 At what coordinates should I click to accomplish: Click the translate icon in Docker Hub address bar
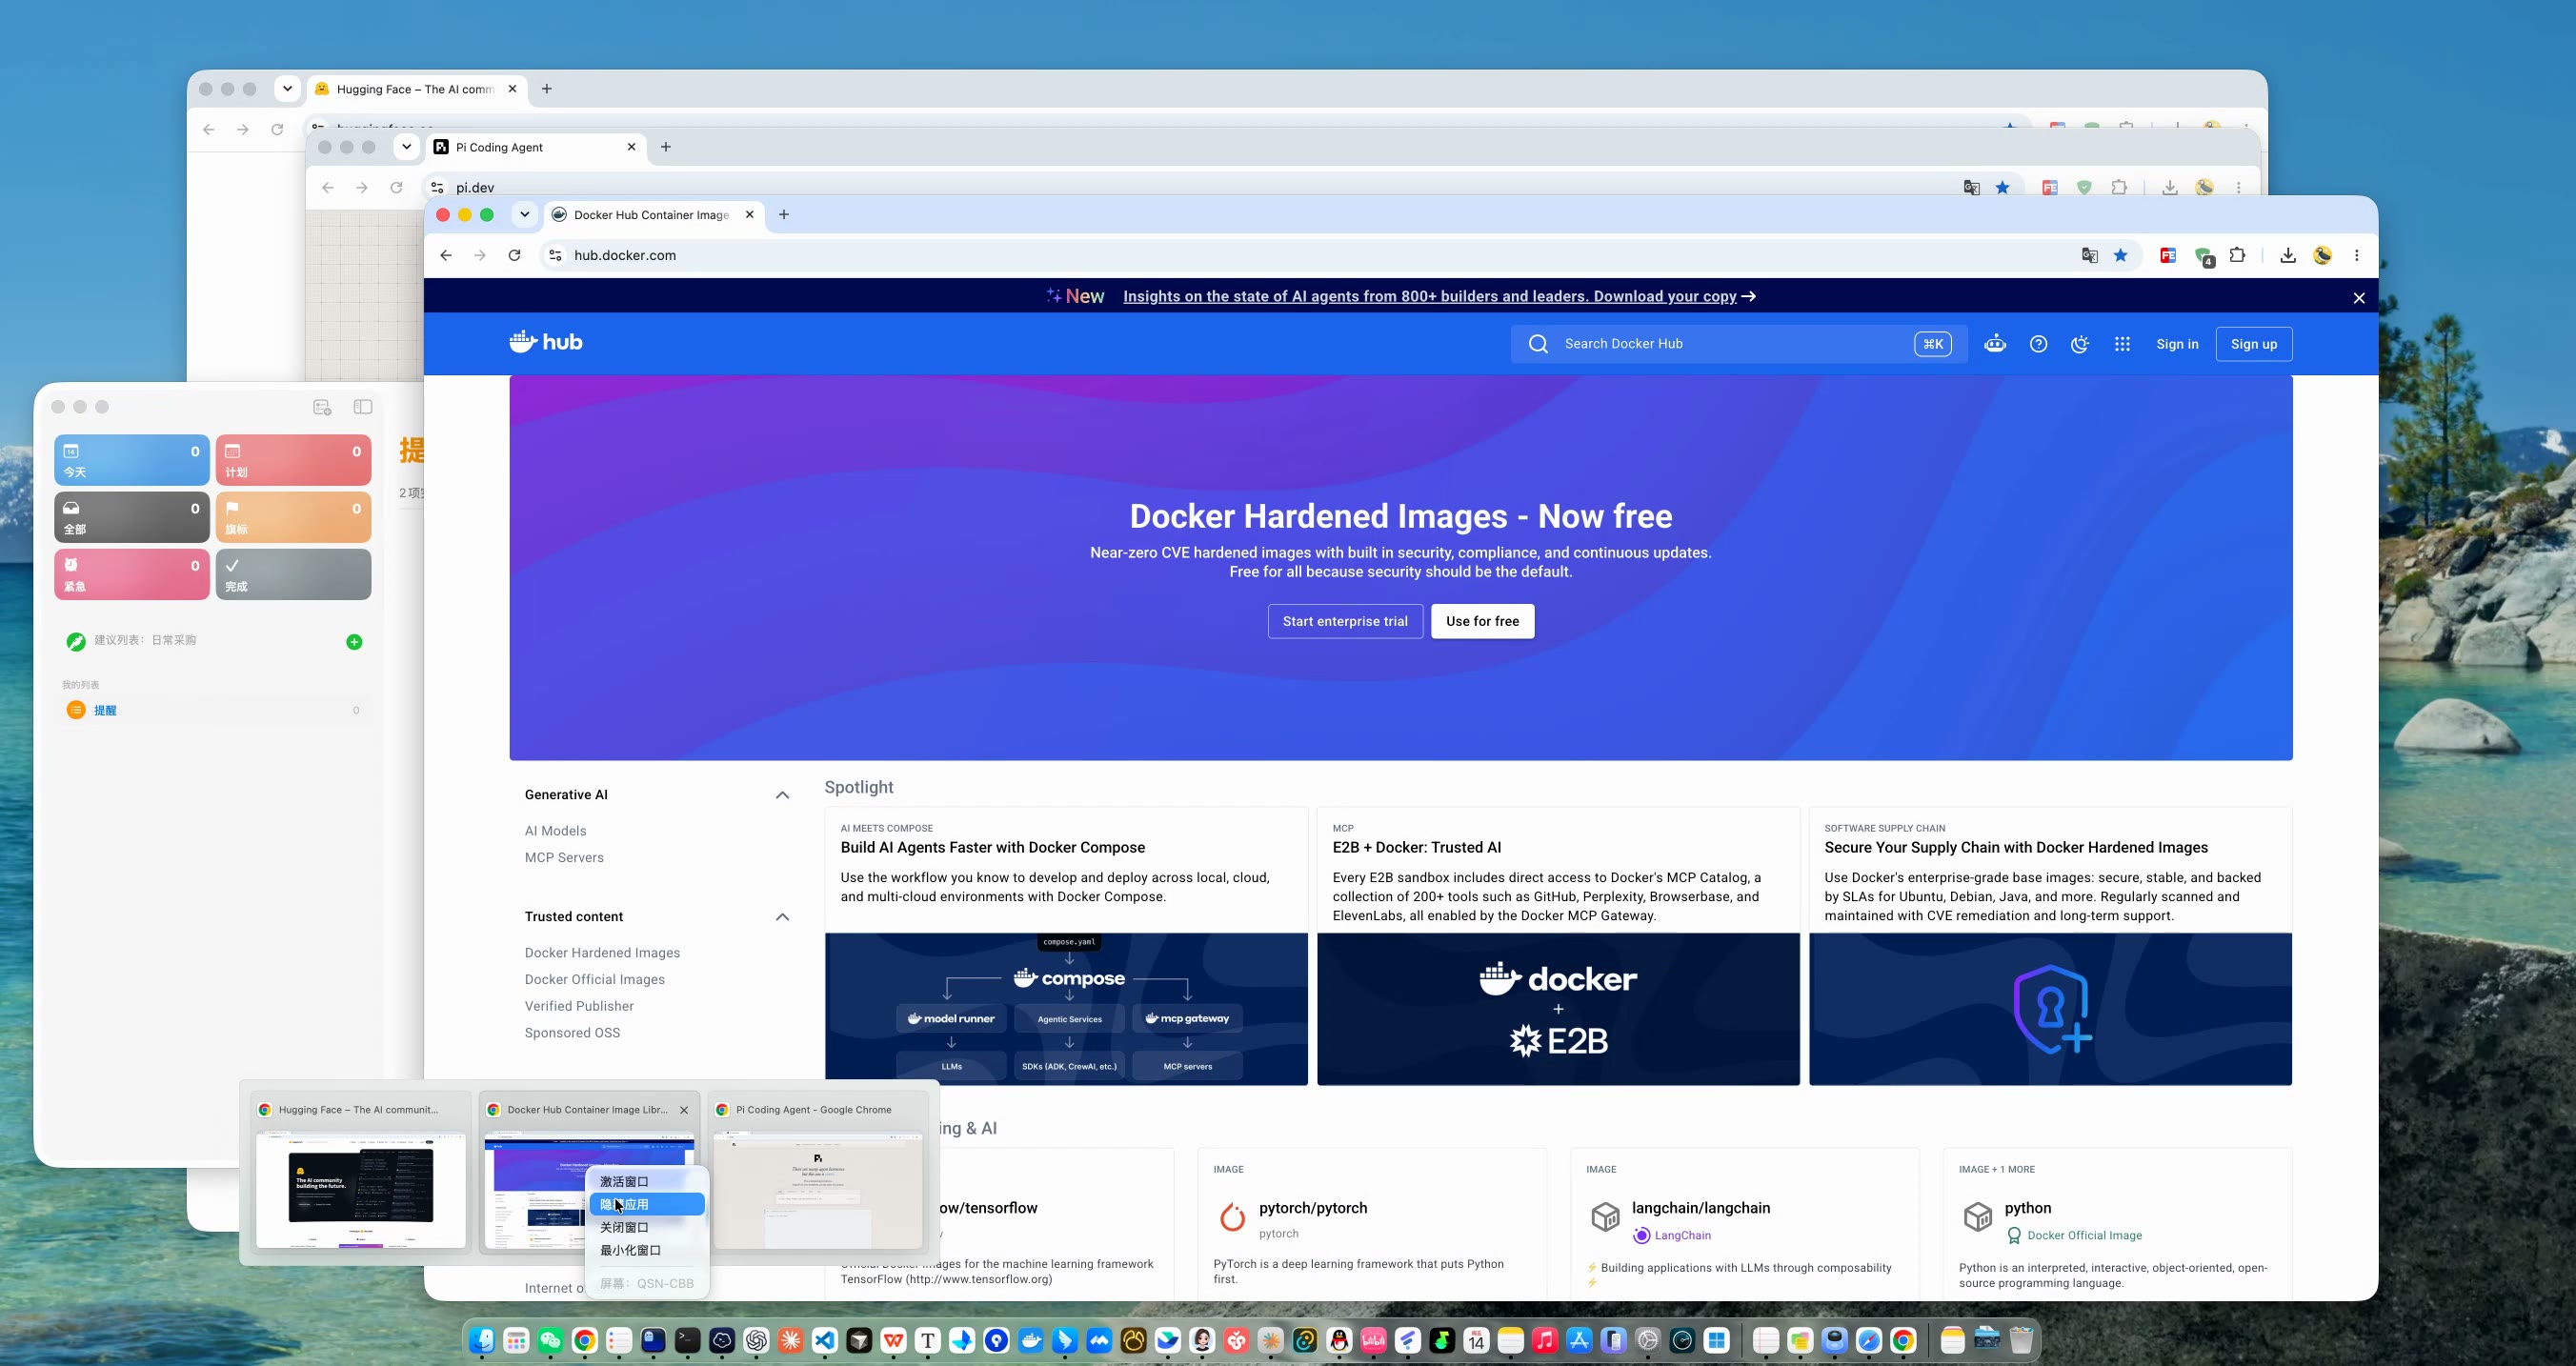click(x=2089, y=255)
